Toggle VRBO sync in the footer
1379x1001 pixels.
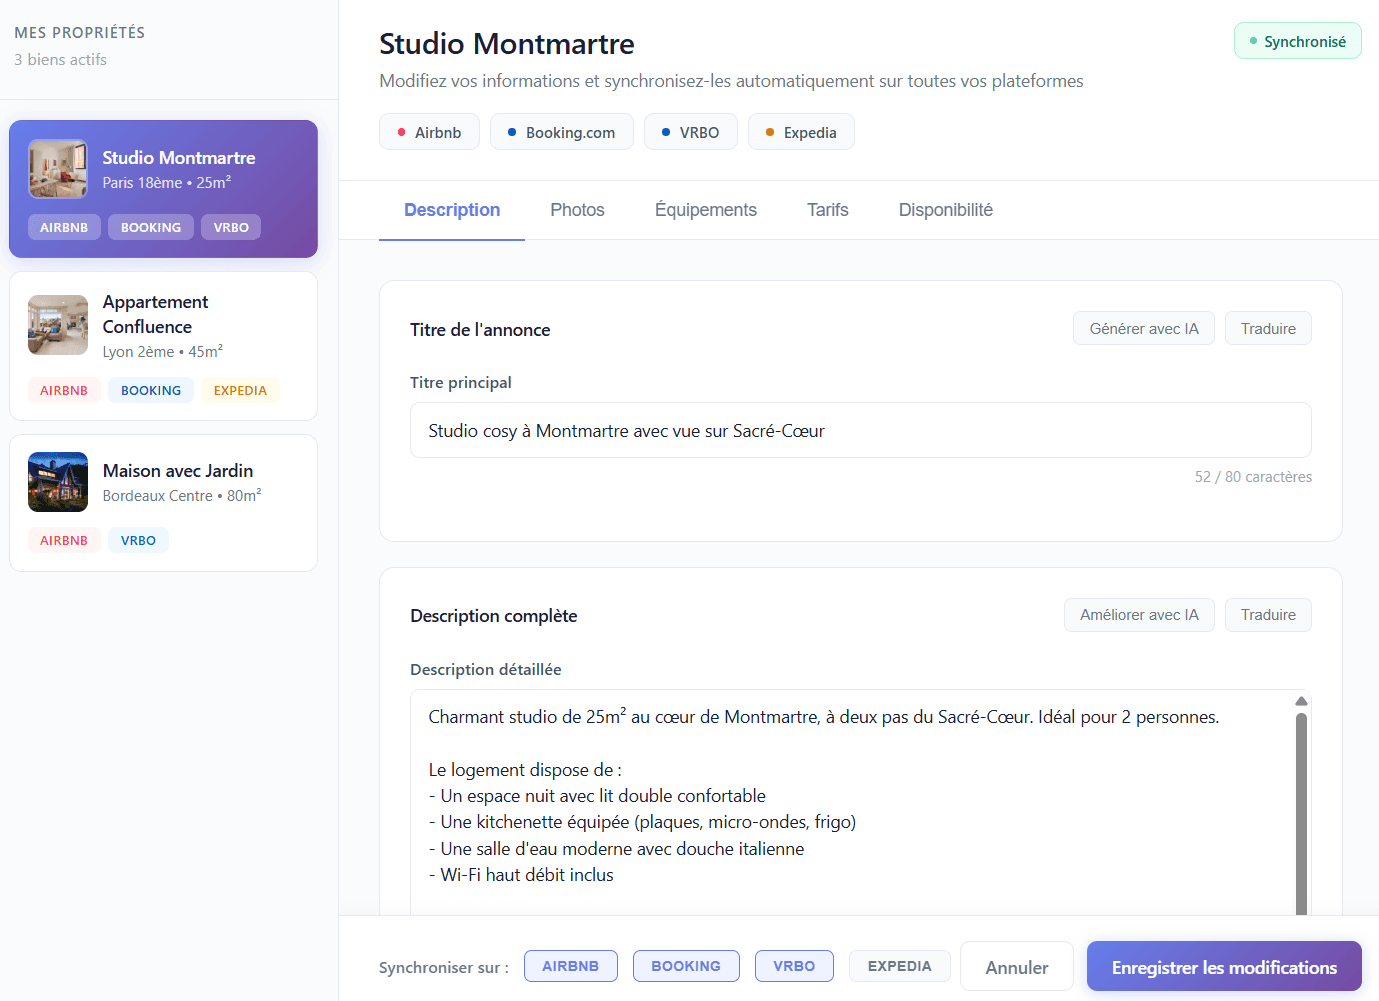click(794, 966)
